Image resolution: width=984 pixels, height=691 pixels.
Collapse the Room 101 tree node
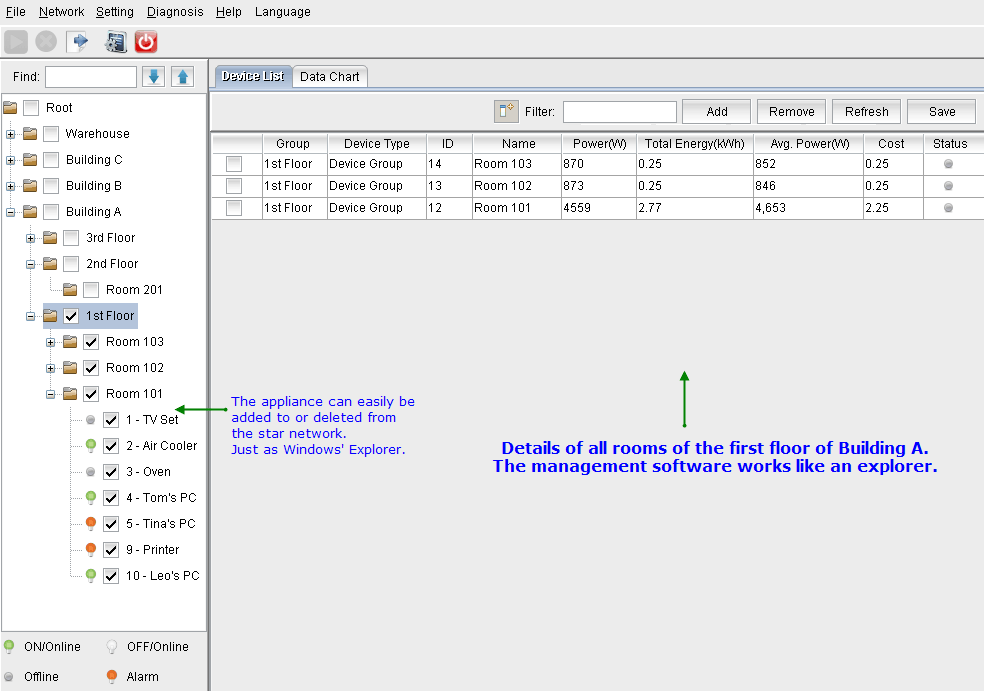(50, 395)
